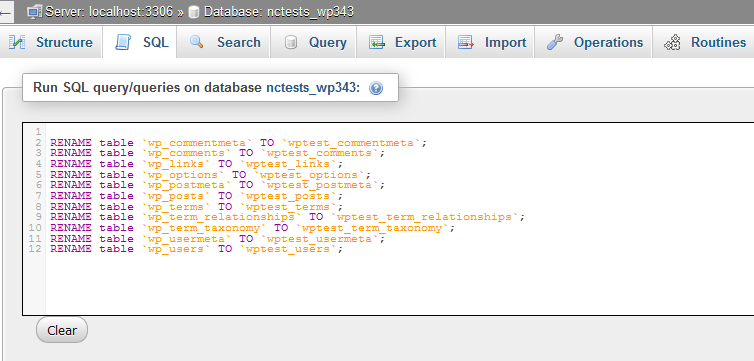Click the Import icon
754x361 pixels.
point(466,42)
